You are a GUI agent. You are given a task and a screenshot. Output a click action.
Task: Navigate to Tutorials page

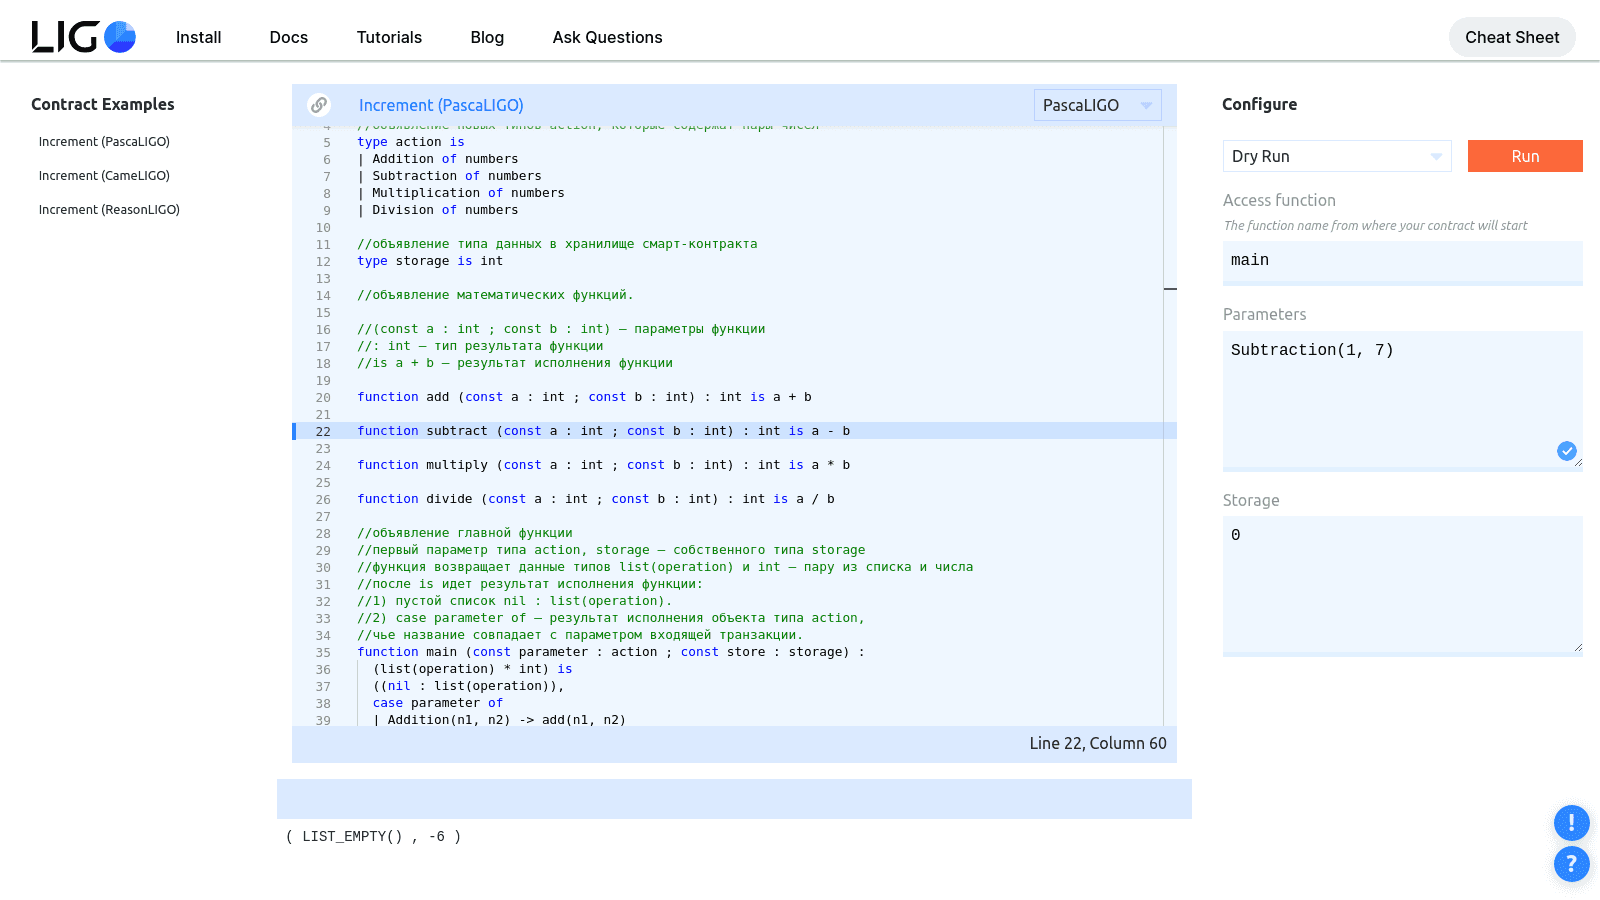(x=389, y=37)
